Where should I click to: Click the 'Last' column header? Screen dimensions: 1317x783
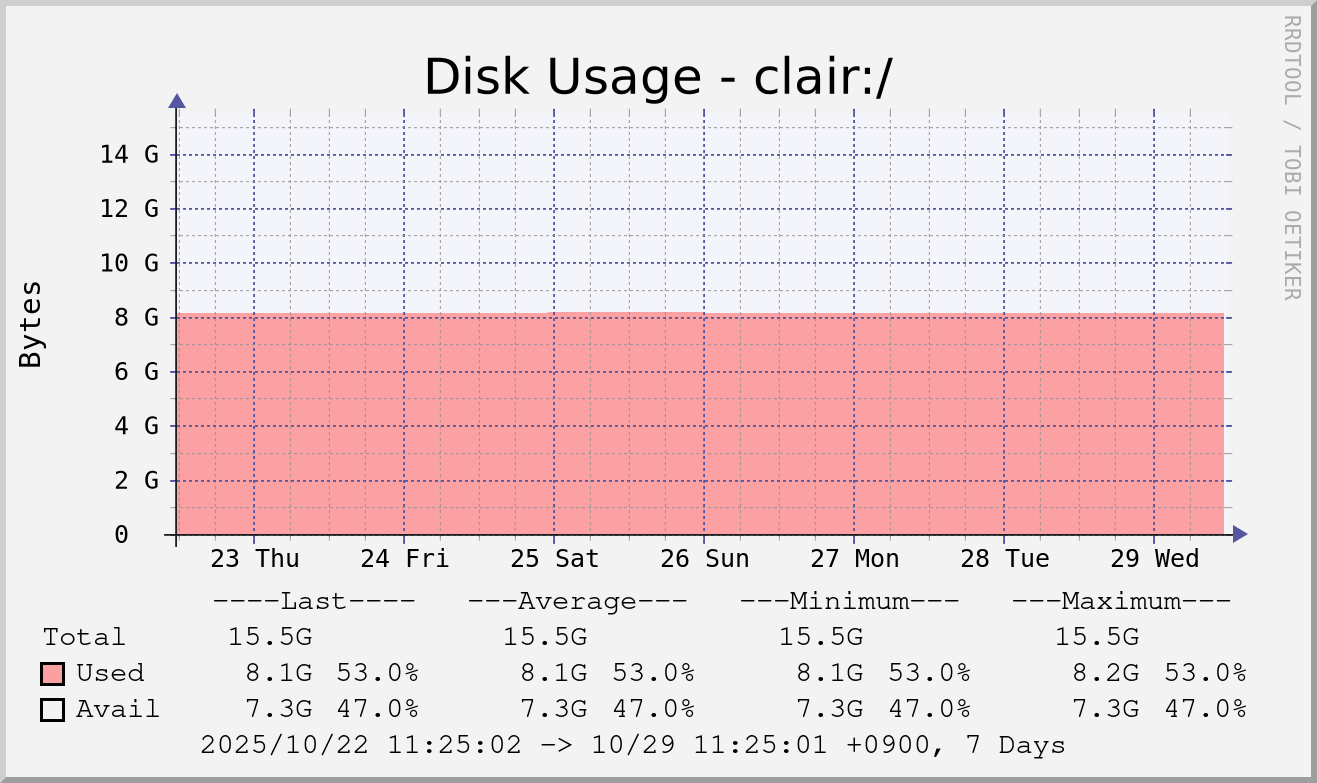coord(314,601)
